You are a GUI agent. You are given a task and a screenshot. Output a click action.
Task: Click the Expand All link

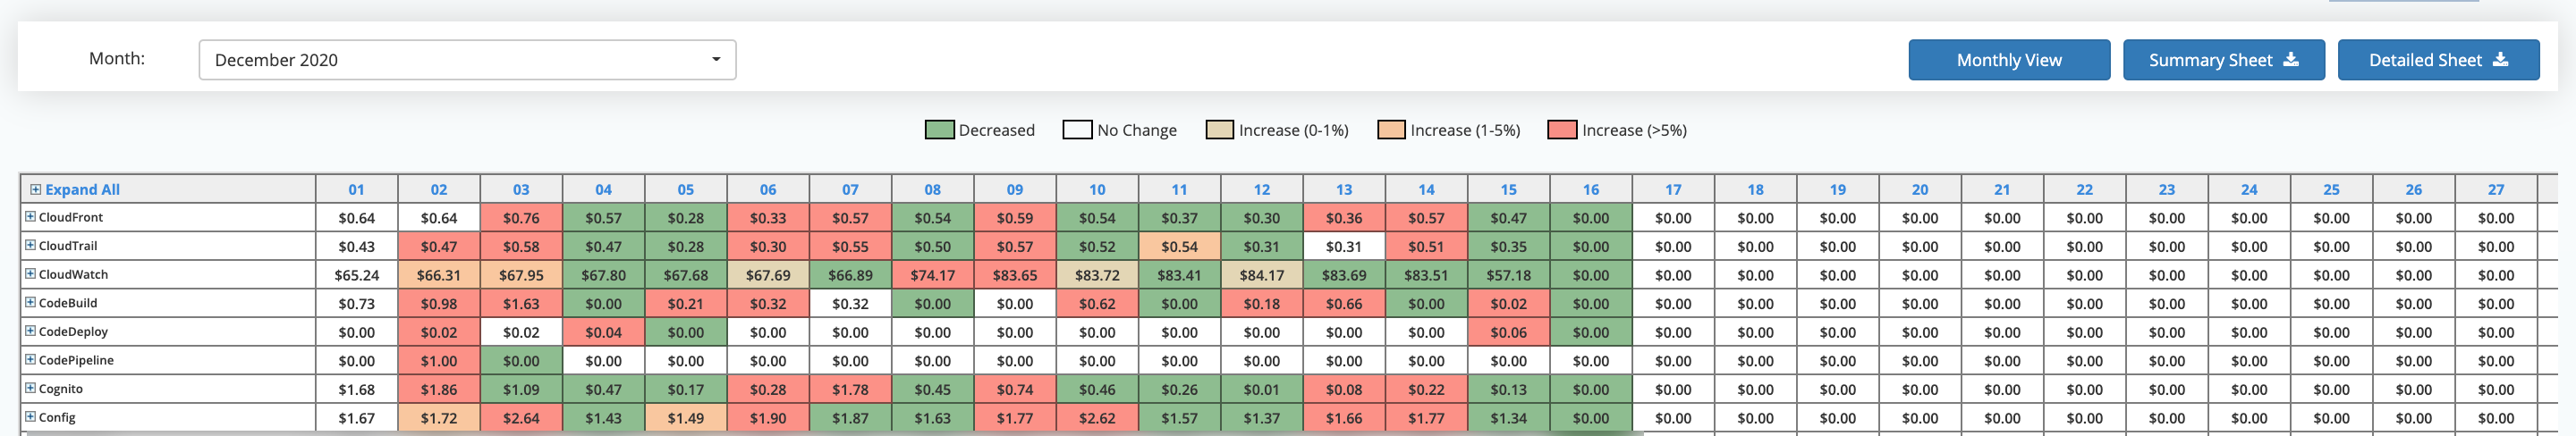tap(82, 189)
